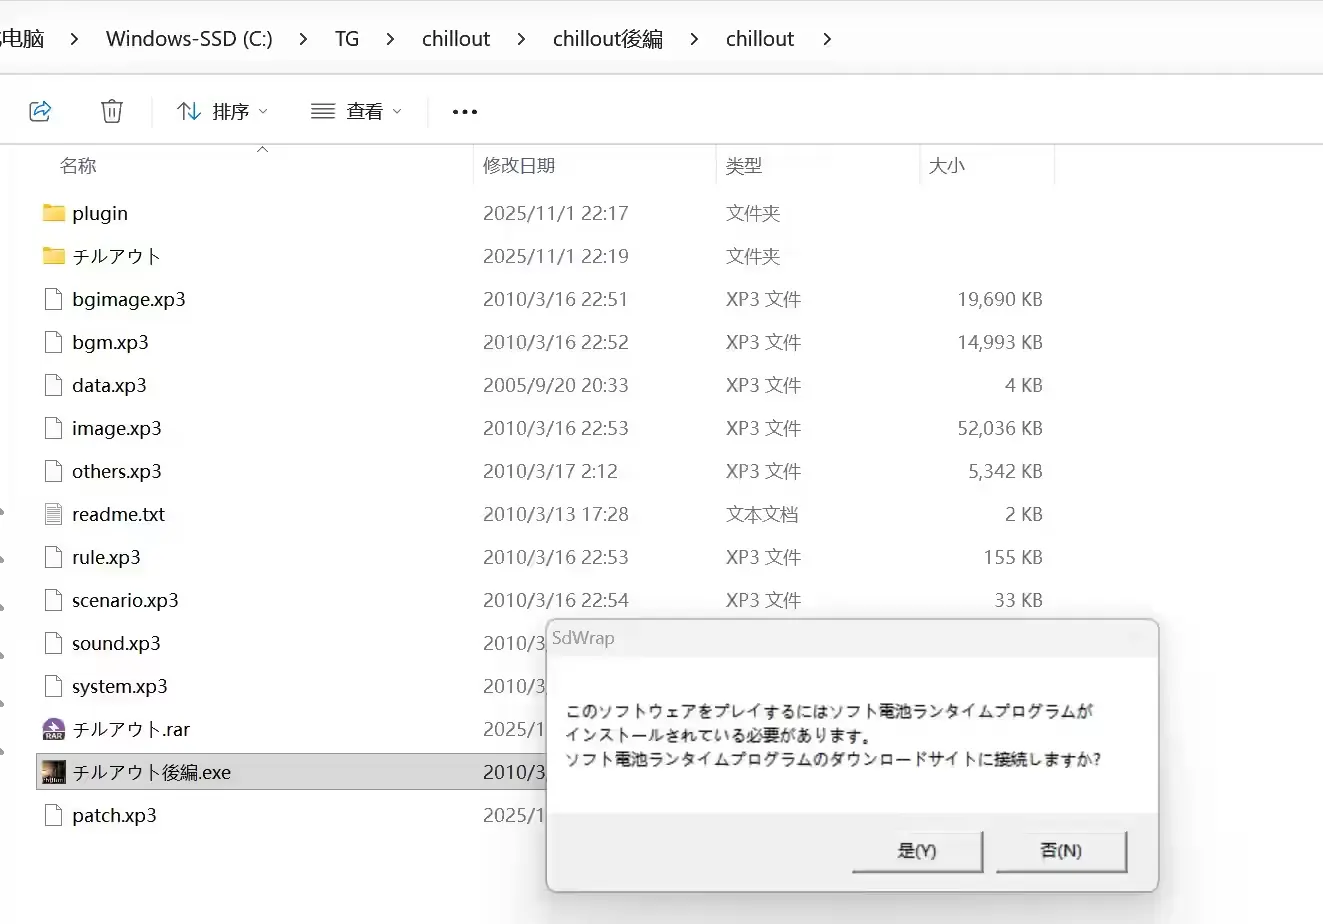
Task: Click the date 2025/11/1 22:17
Action: click(556, 213)
